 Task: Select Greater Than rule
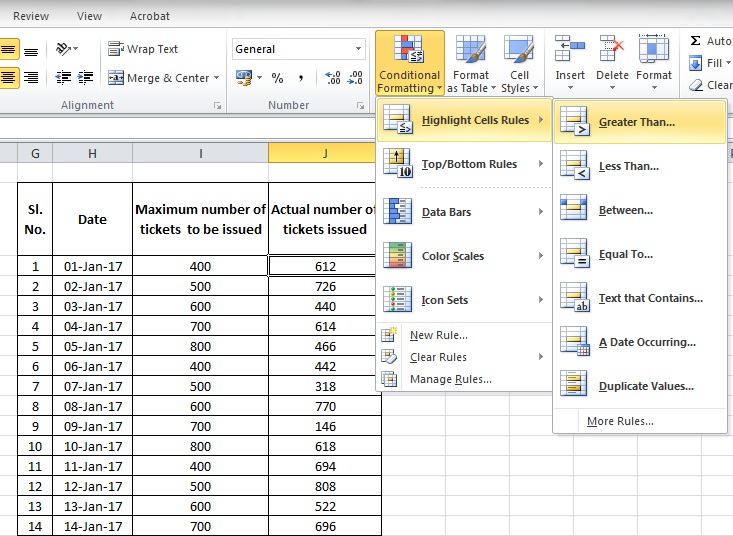640,122
